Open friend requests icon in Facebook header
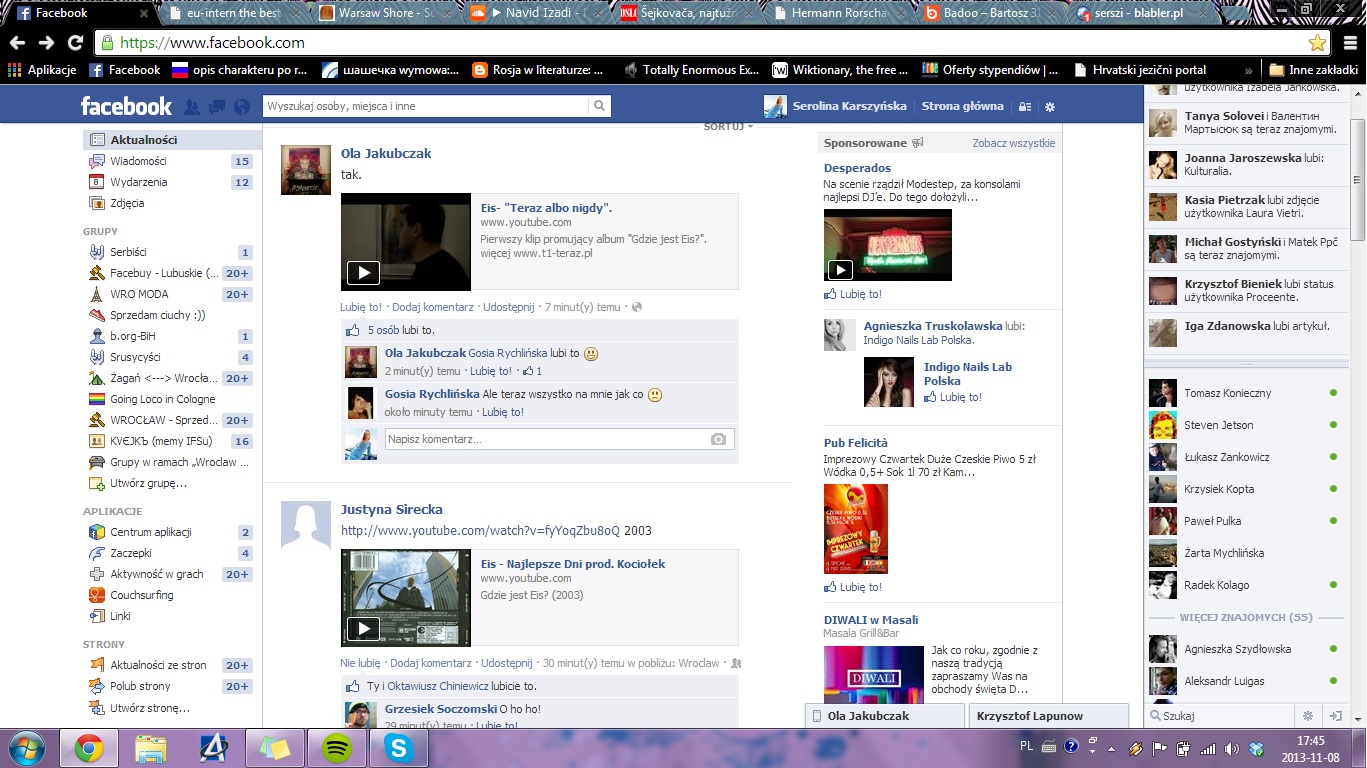Viewport: 1367px width, 768px height. coord(192,107)
